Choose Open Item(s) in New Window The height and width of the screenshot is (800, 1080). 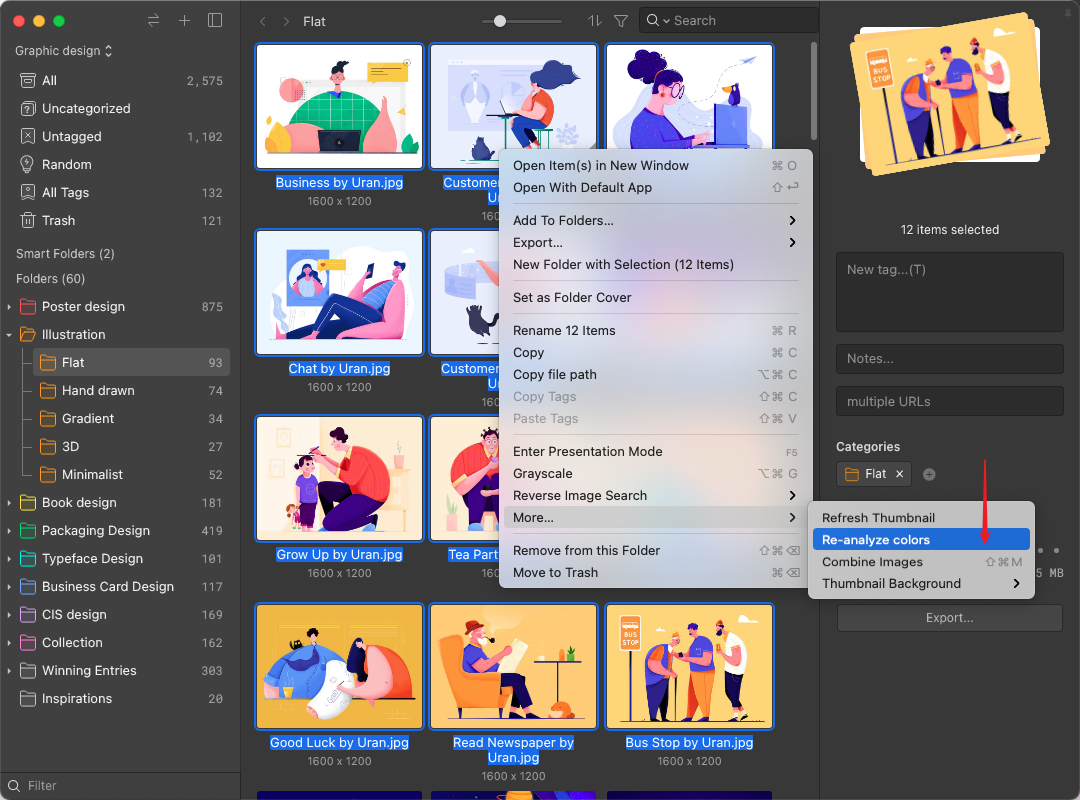[654, 165]
